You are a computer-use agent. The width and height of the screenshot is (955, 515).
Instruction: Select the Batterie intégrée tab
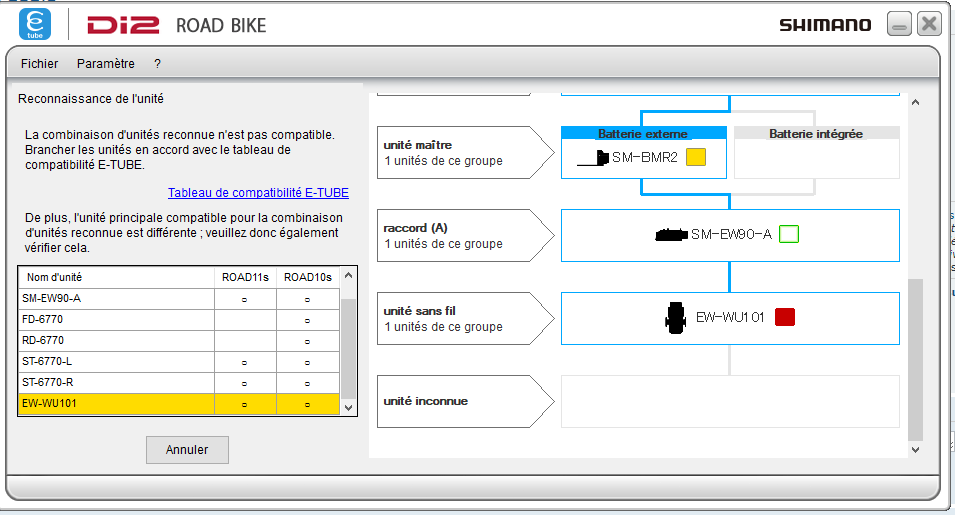coord(815,133)
